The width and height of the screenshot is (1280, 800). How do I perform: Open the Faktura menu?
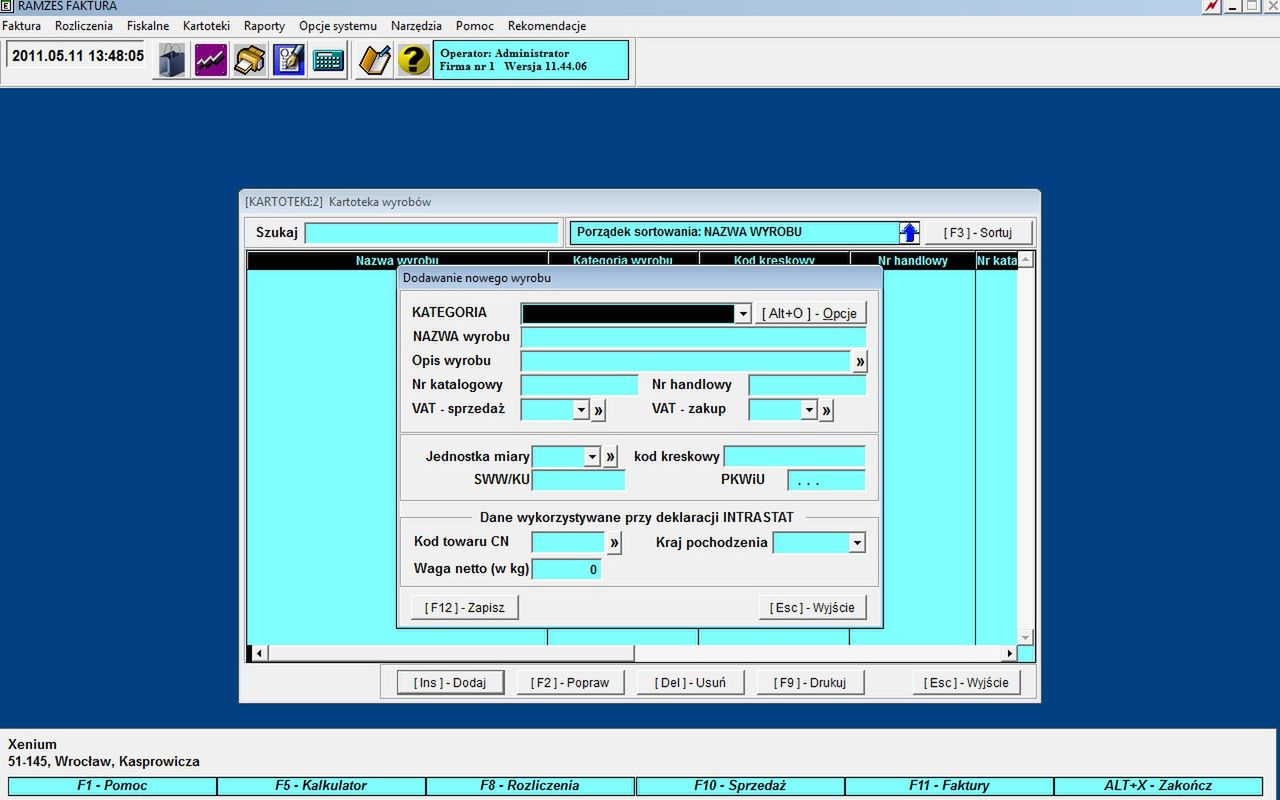[22, 26]
